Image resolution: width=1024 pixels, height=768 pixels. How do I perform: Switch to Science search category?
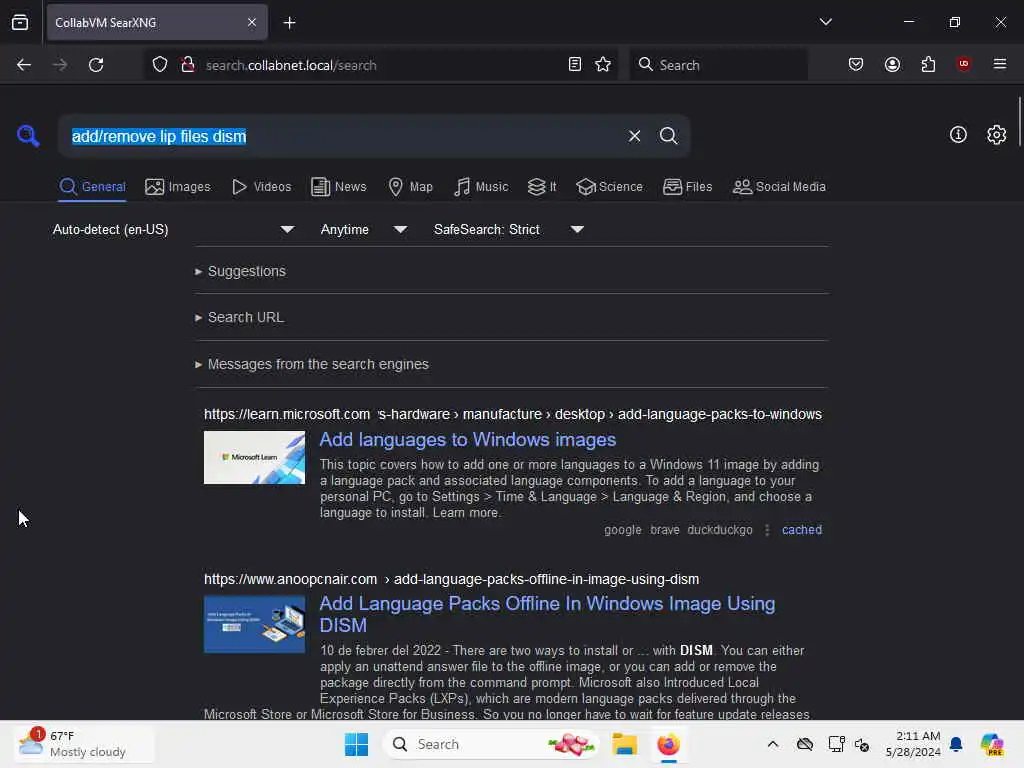click(609, 187)
